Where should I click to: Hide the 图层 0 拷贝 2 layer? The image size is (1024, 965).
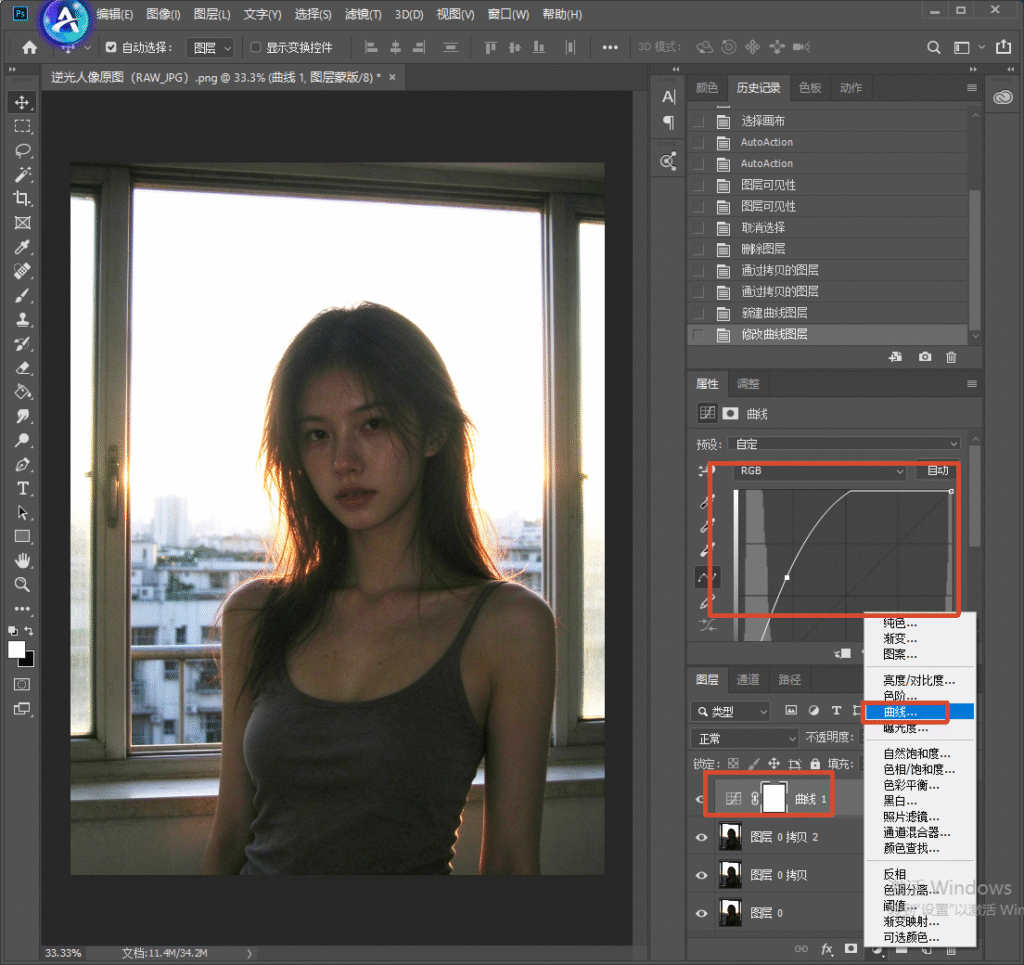coord(701,837)
